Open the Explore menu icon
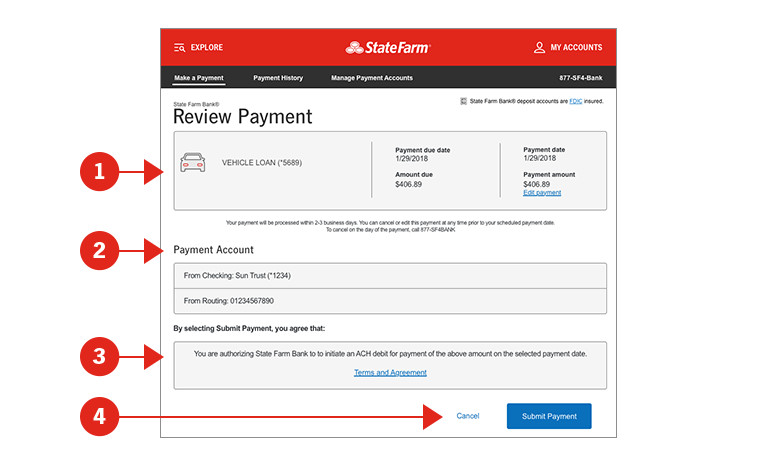Viewport: 777px width, 464px height. point(179,48)
